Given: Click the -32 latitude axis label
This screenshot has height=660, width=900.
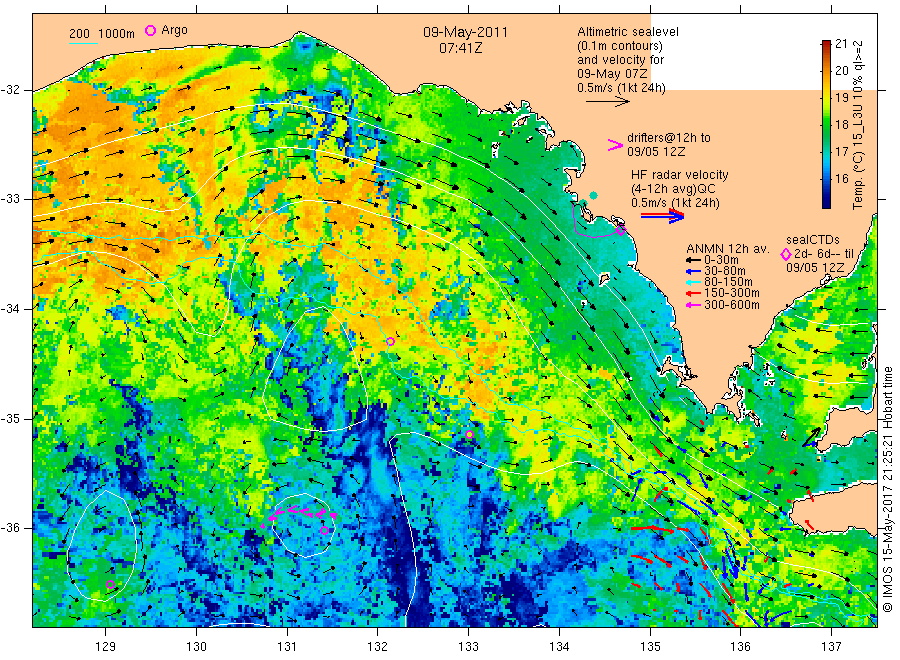Looking at the screenshot, I should pos(11,91).
